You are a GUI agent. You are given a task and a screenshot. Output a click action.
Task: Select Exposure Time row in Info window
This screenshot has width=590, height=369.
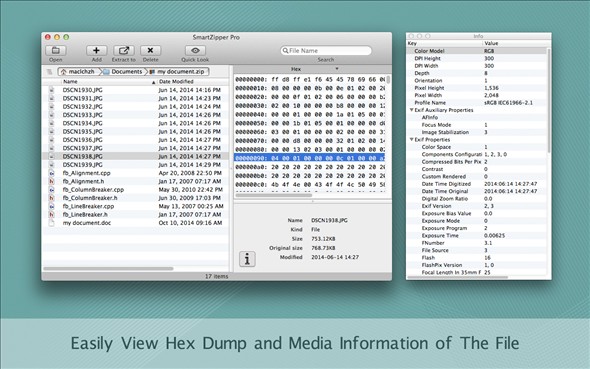(x=477, y=235)
